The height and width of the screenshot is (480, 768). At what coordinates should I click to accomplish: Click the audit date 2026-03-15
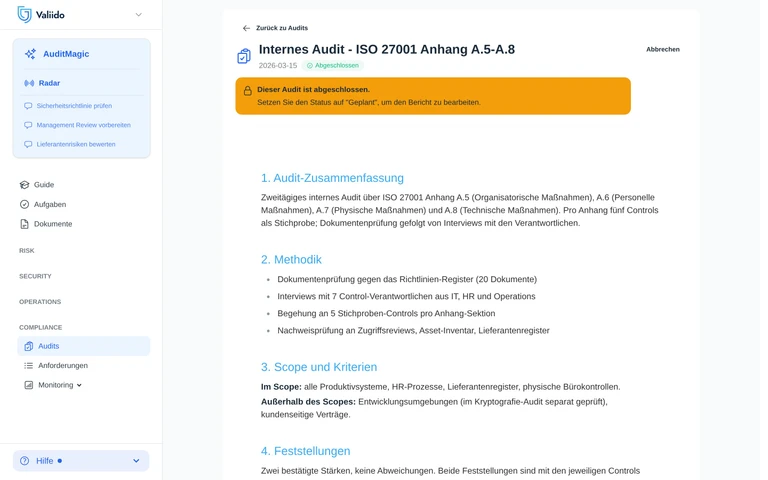click(x=278, y=66)
